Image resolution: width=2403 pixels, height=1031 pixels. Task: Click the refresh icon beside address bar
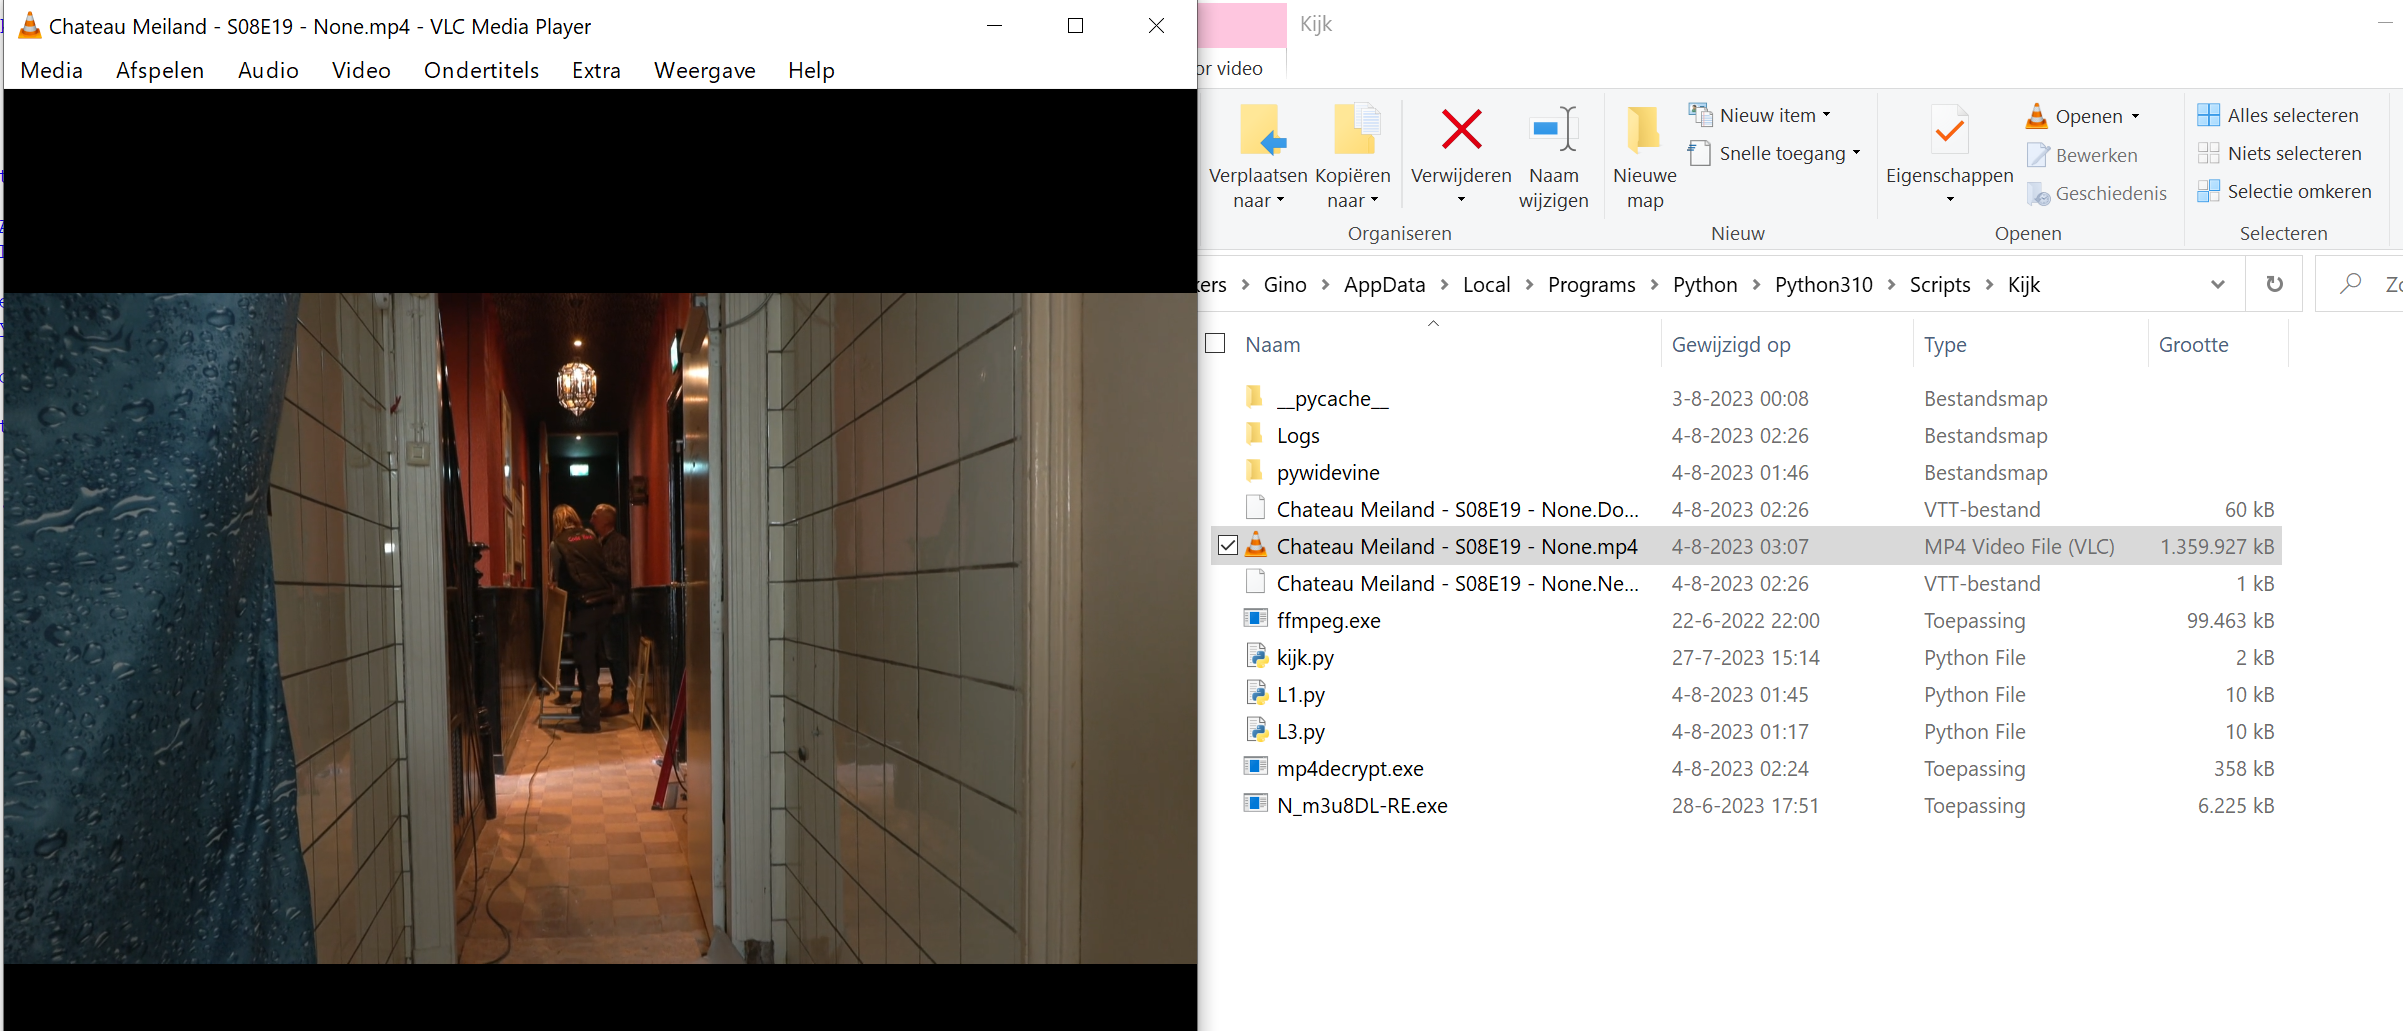pos(2274,284)
